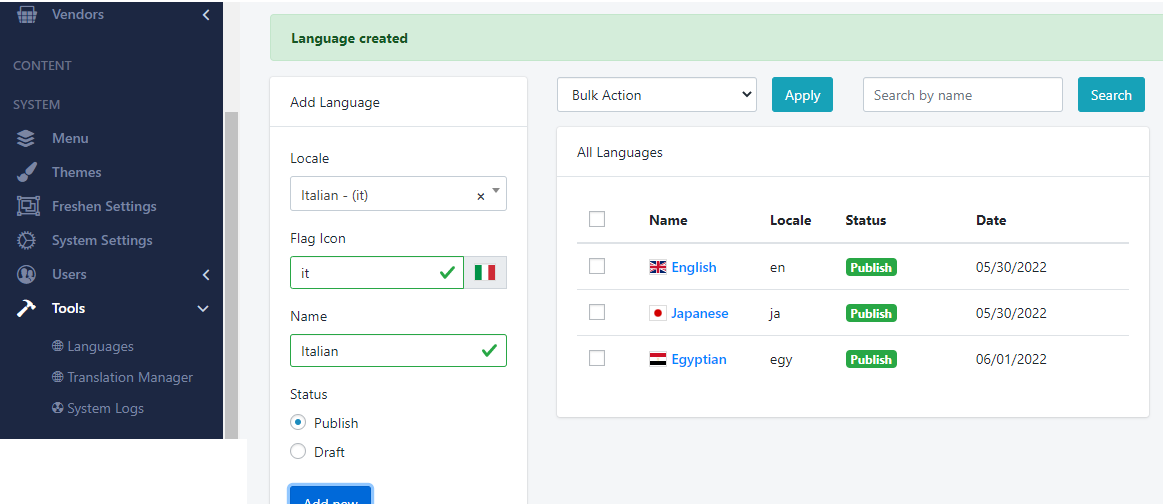Click the Italian flag icon preview

click(485, 273)
